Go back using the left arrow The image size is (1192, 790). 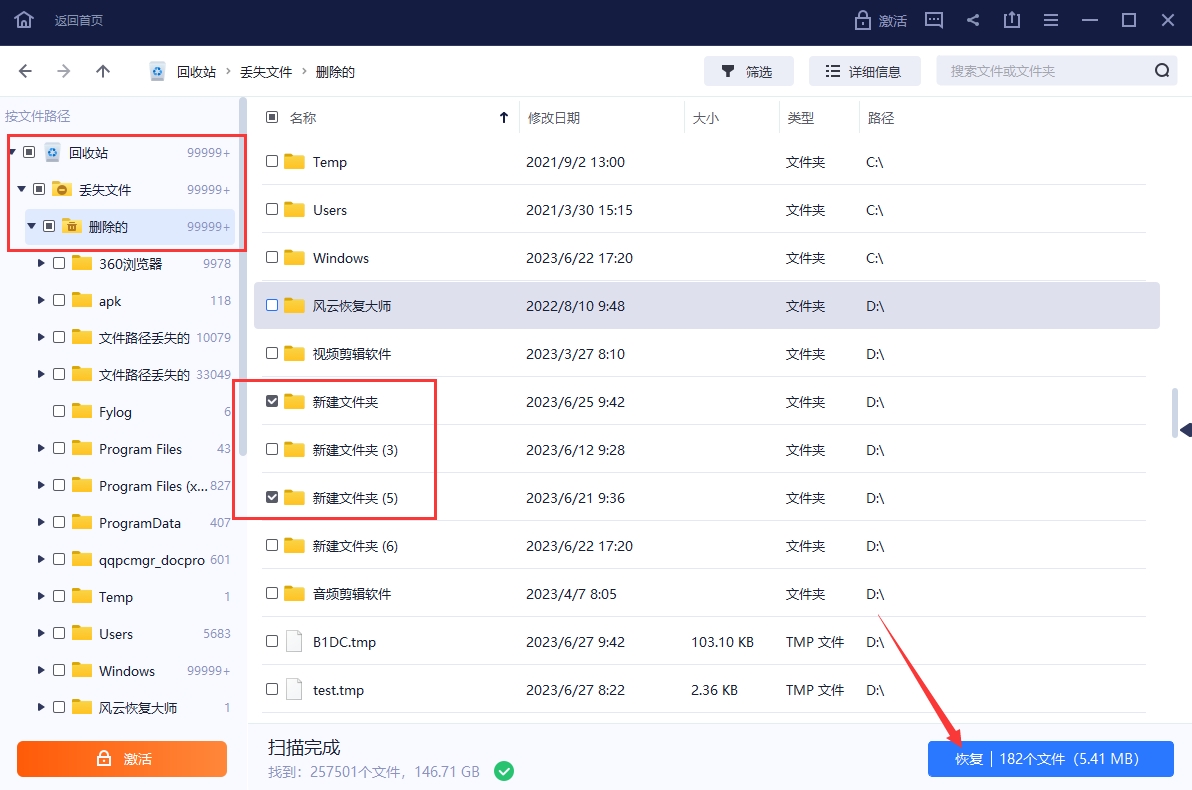pos(26,71)
